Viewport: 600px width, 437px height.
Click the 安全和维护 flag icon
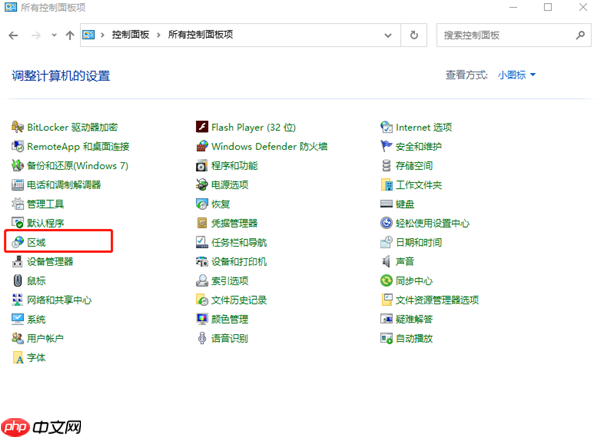[x=386, y=146]
